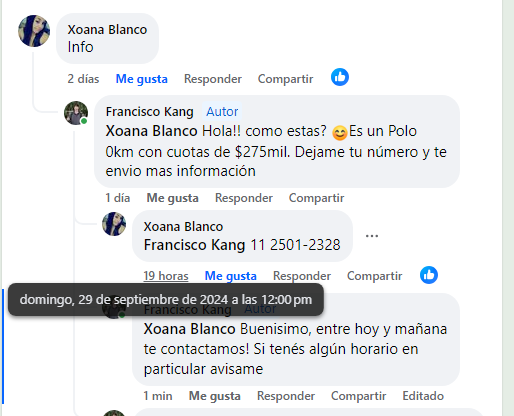Screen dimensions: 514x416
Task: Open Francisco Kang's avatar next to the Polo reply
Action: tap(76, 113)
